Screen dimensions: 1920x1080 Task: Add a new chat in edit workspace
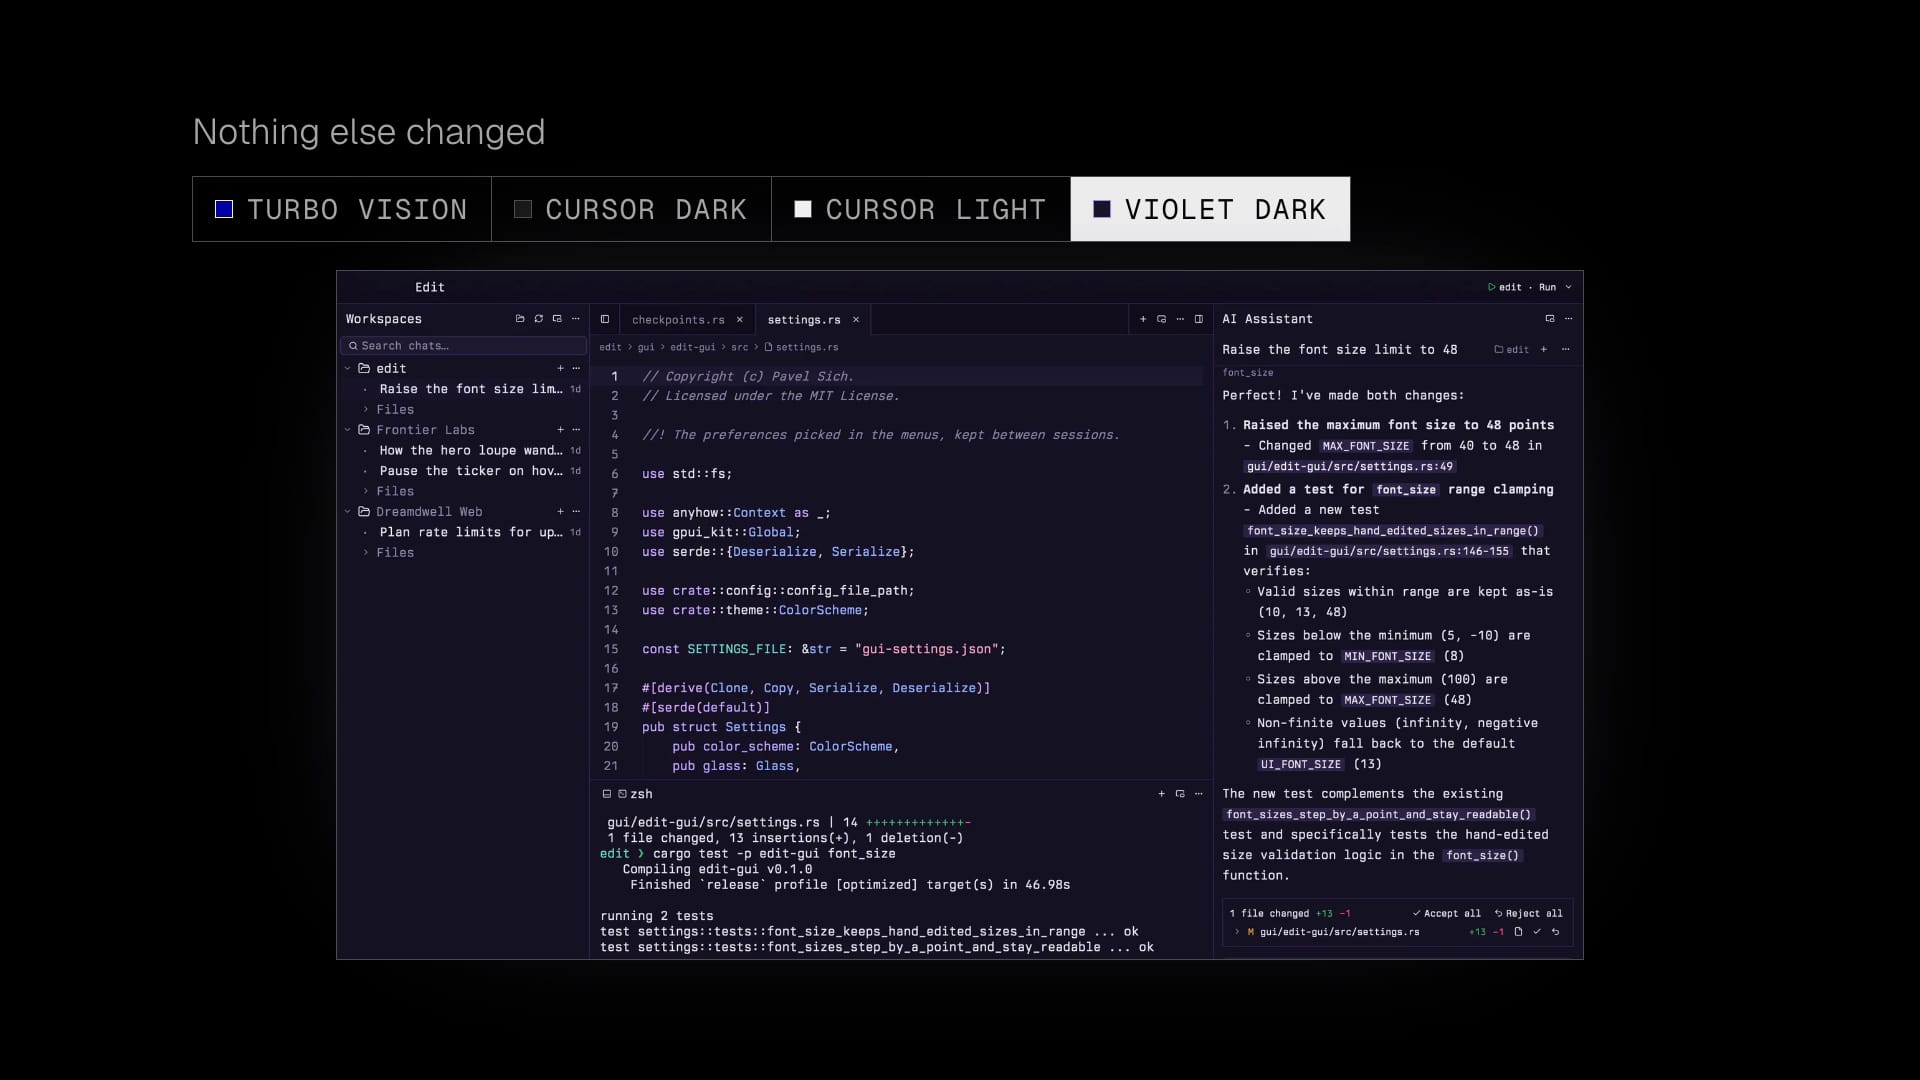(560, 369)
